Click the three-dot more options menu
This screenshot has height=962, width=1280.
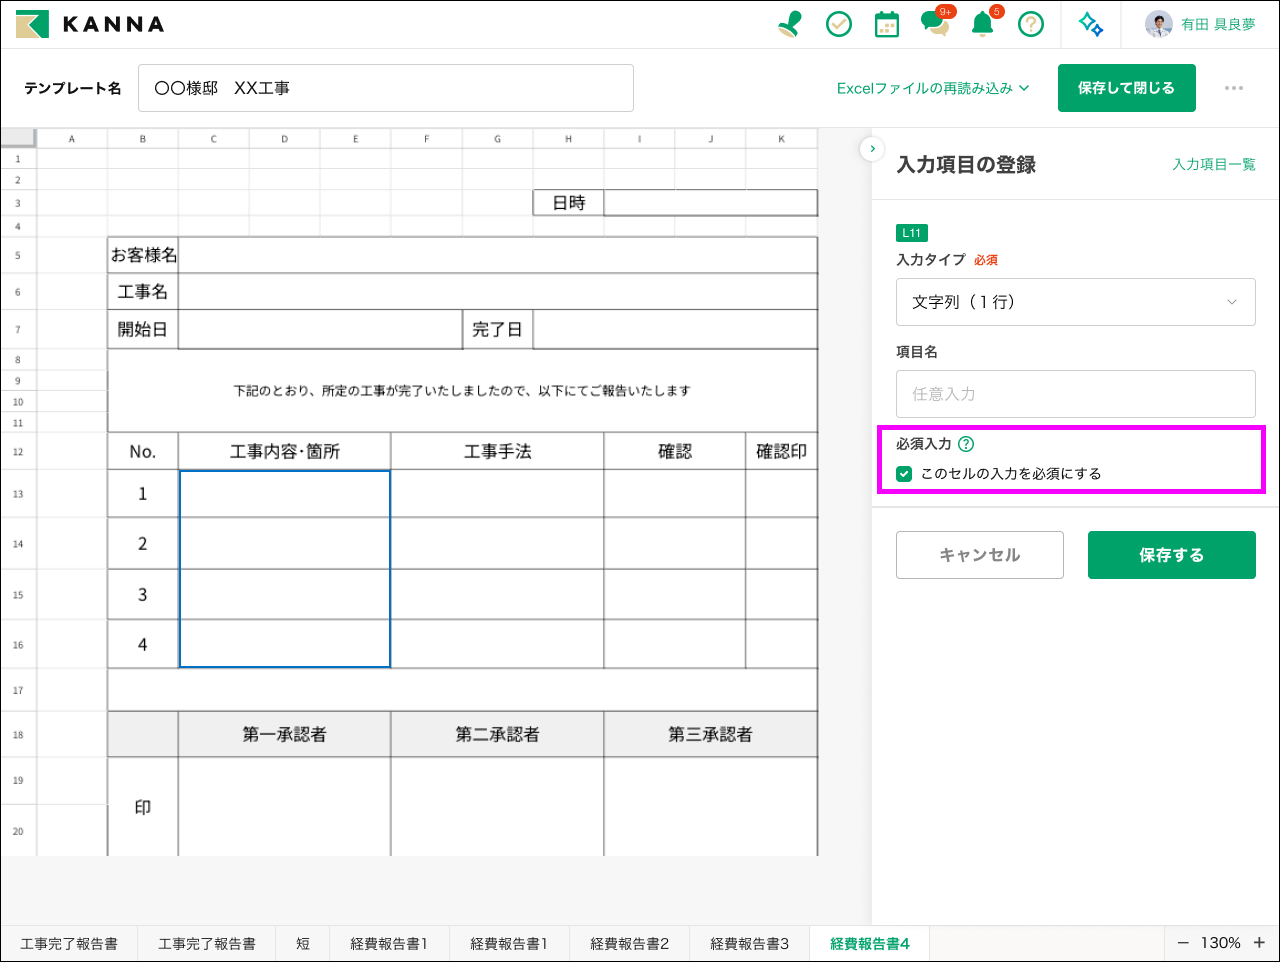[1234, 88]
